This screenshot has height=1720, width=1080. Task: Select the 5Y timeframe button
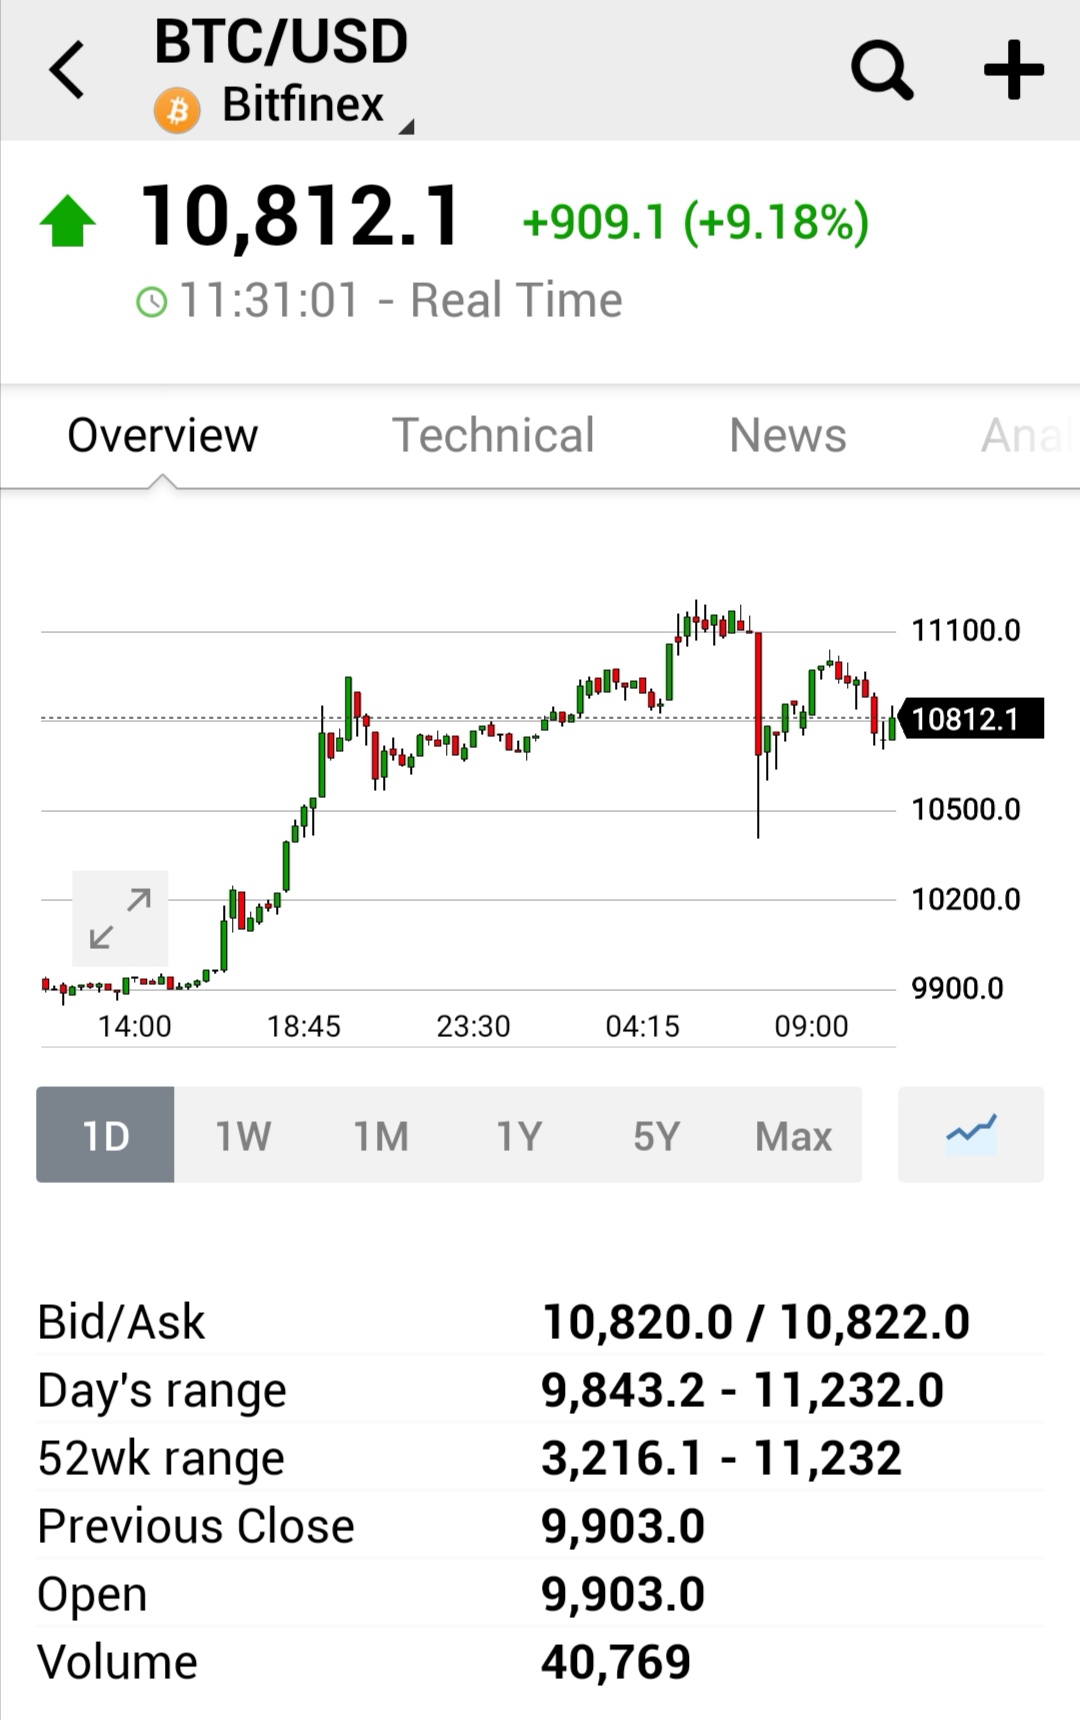(656, 1134)
